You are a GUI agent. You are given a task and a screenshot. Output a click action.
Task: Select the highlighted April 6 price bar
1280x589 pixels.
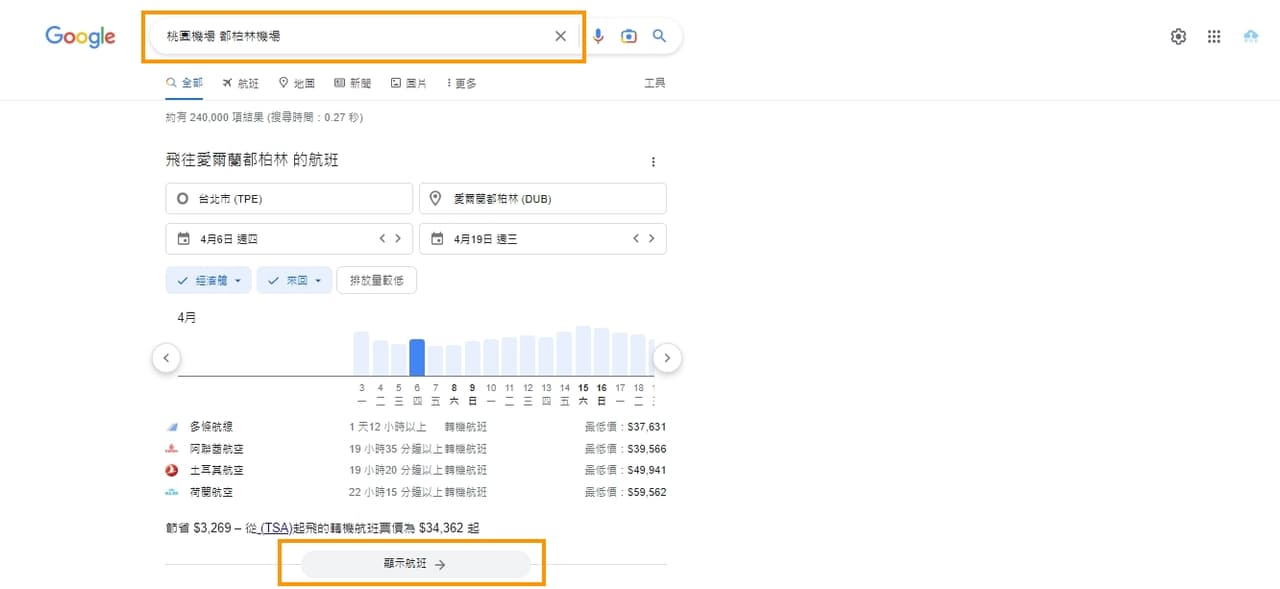417,357
